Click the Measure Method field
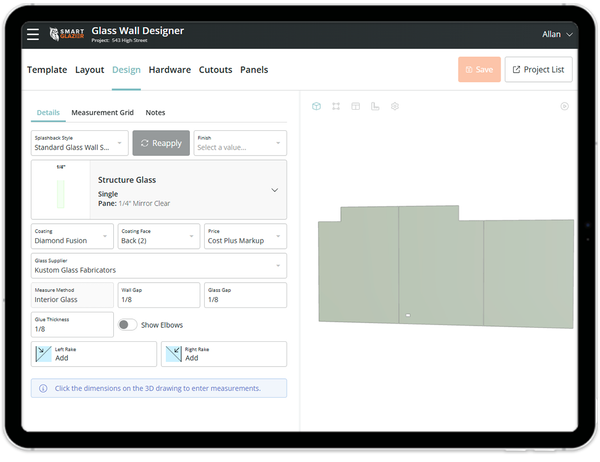Viewport: 600px width, 462px height. coord(72,295)
